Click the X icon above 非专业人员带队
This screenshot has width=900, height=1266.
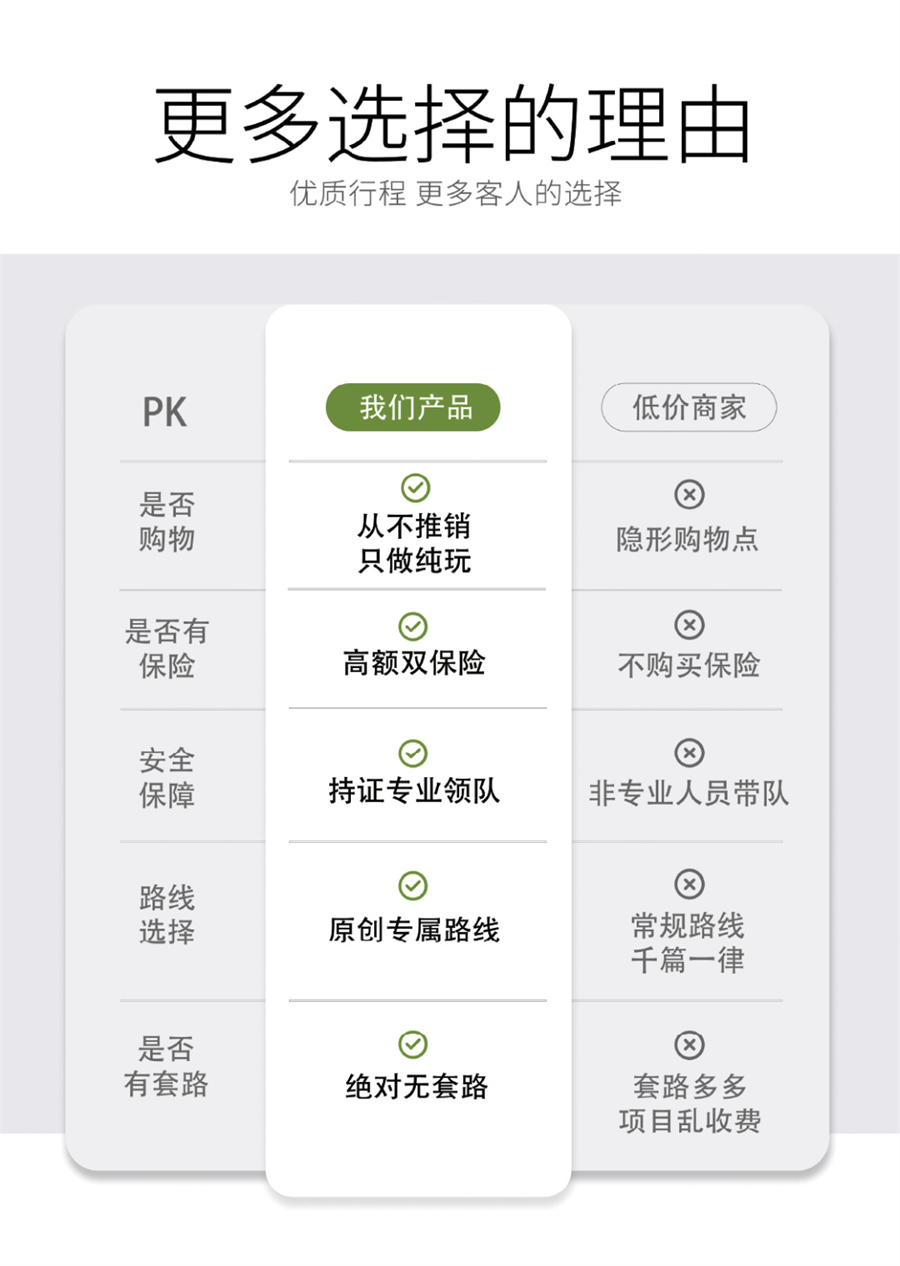[x=688, y=753]
